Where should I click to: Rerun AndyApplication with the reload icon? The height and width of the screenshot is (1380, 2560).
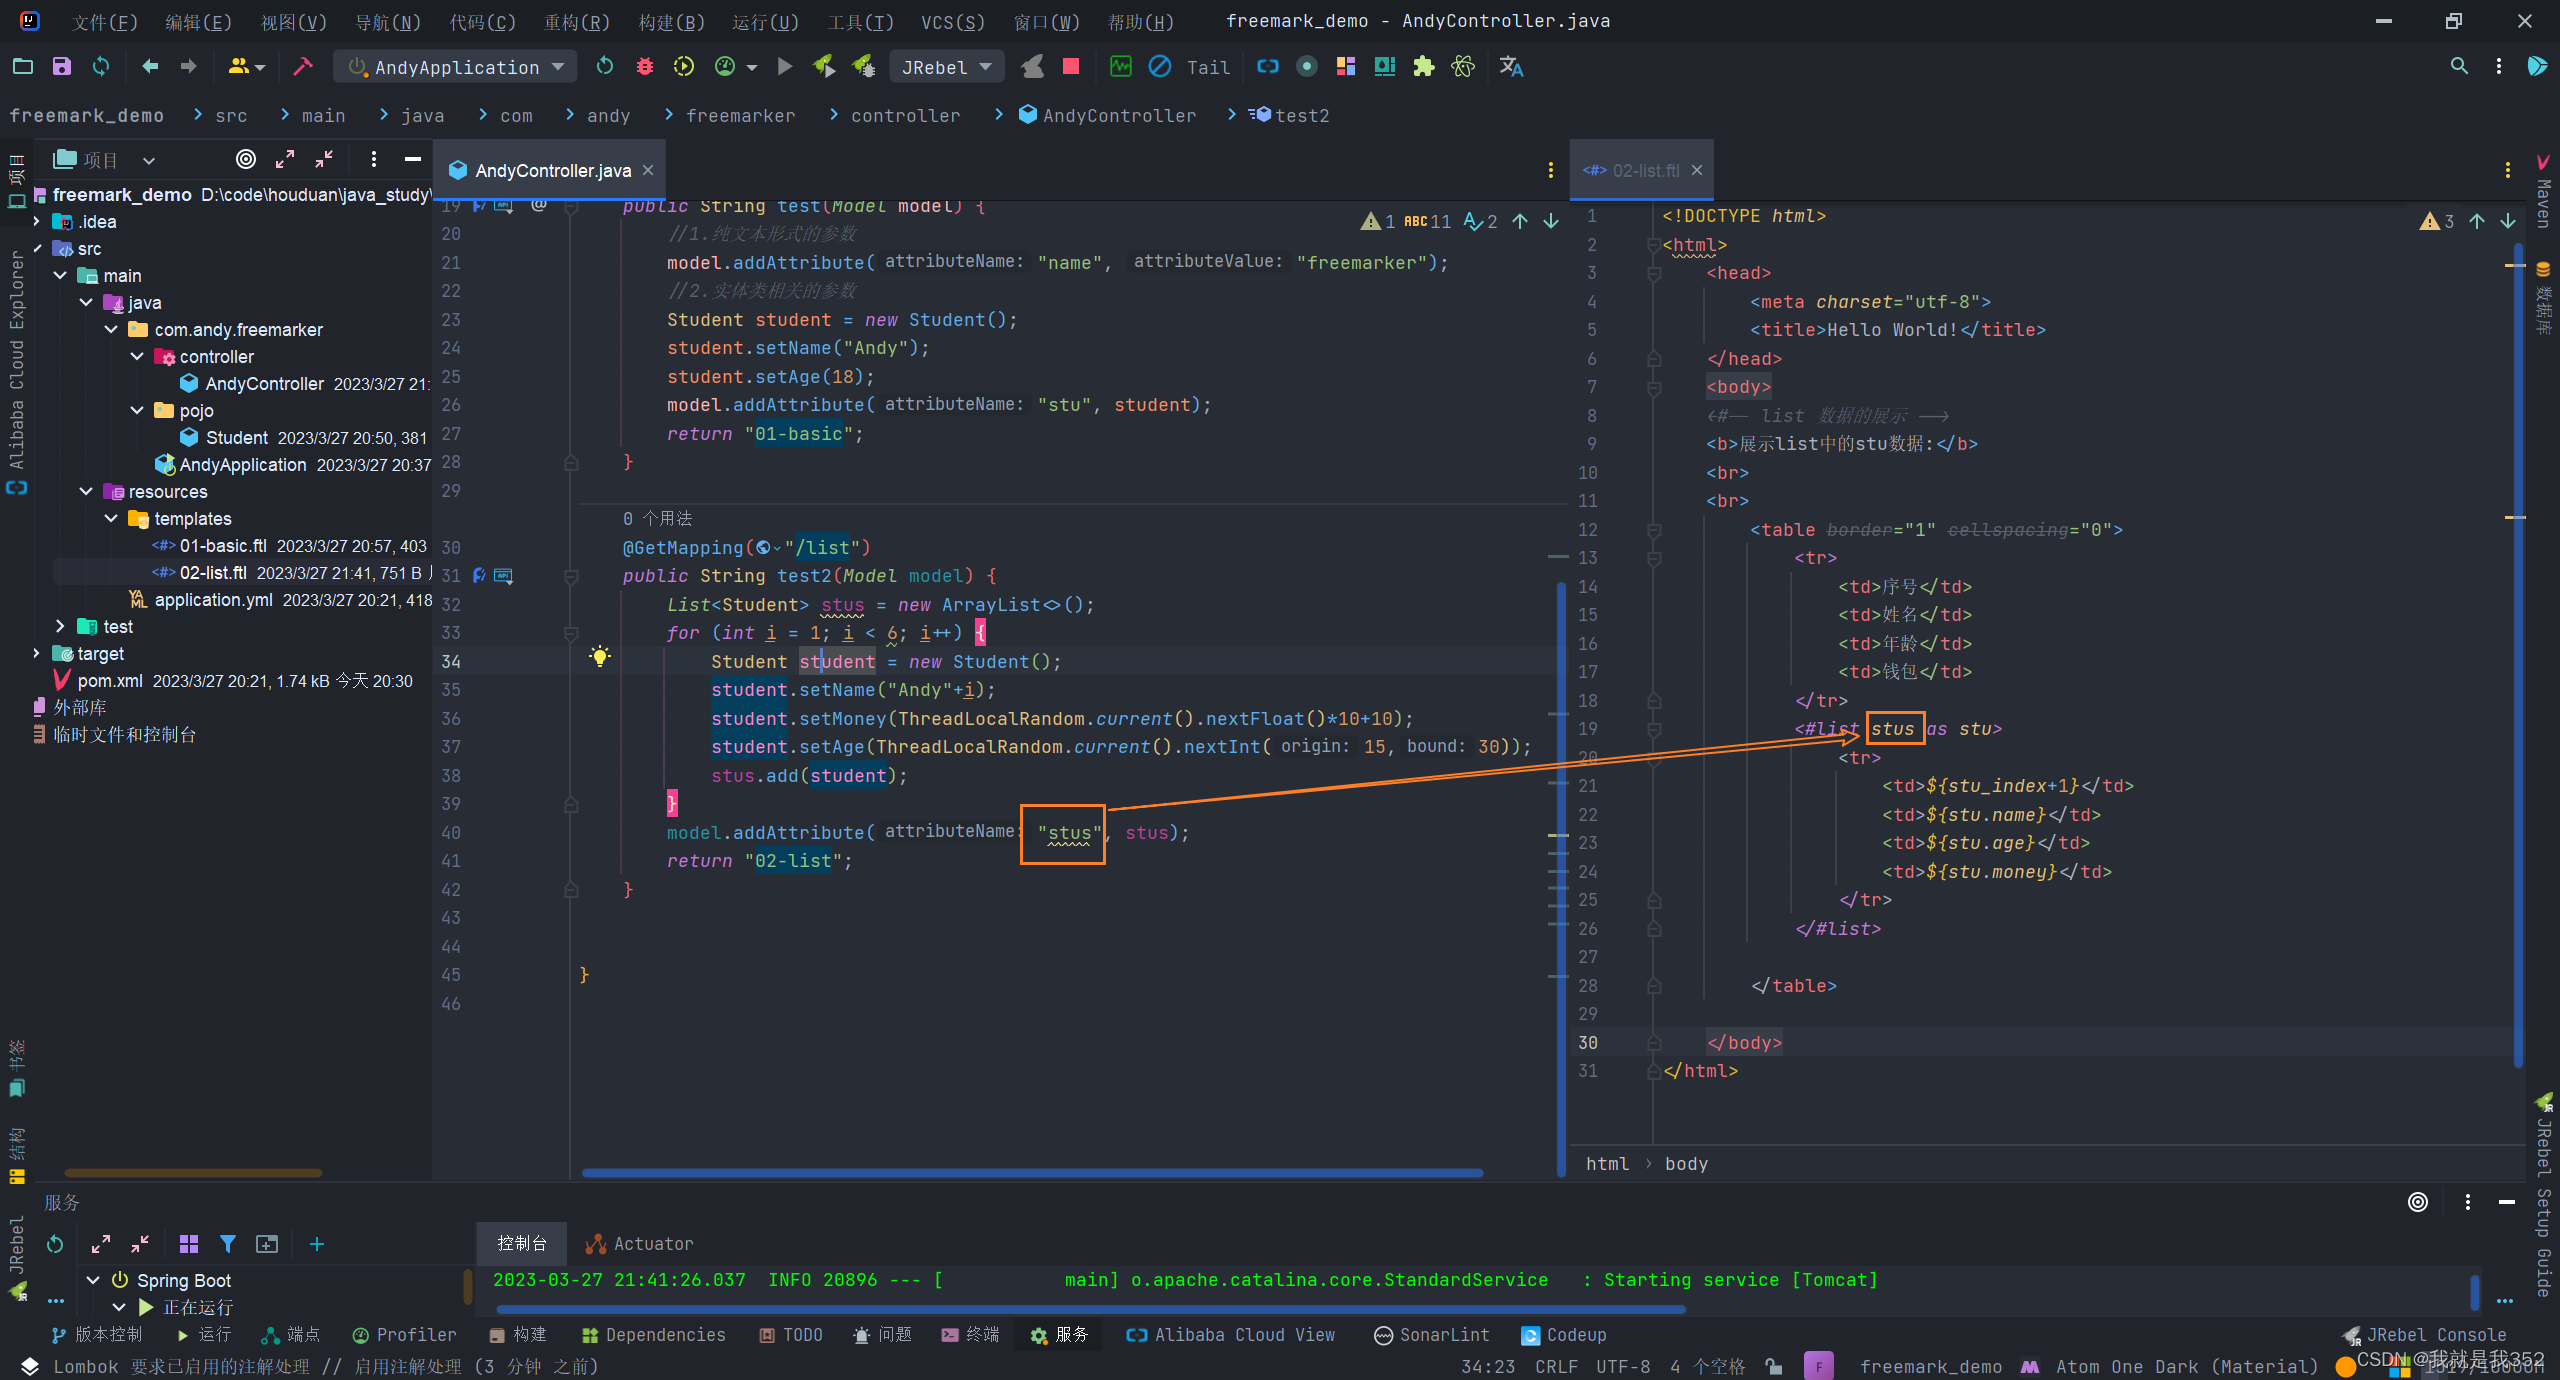tap(605, 67)
